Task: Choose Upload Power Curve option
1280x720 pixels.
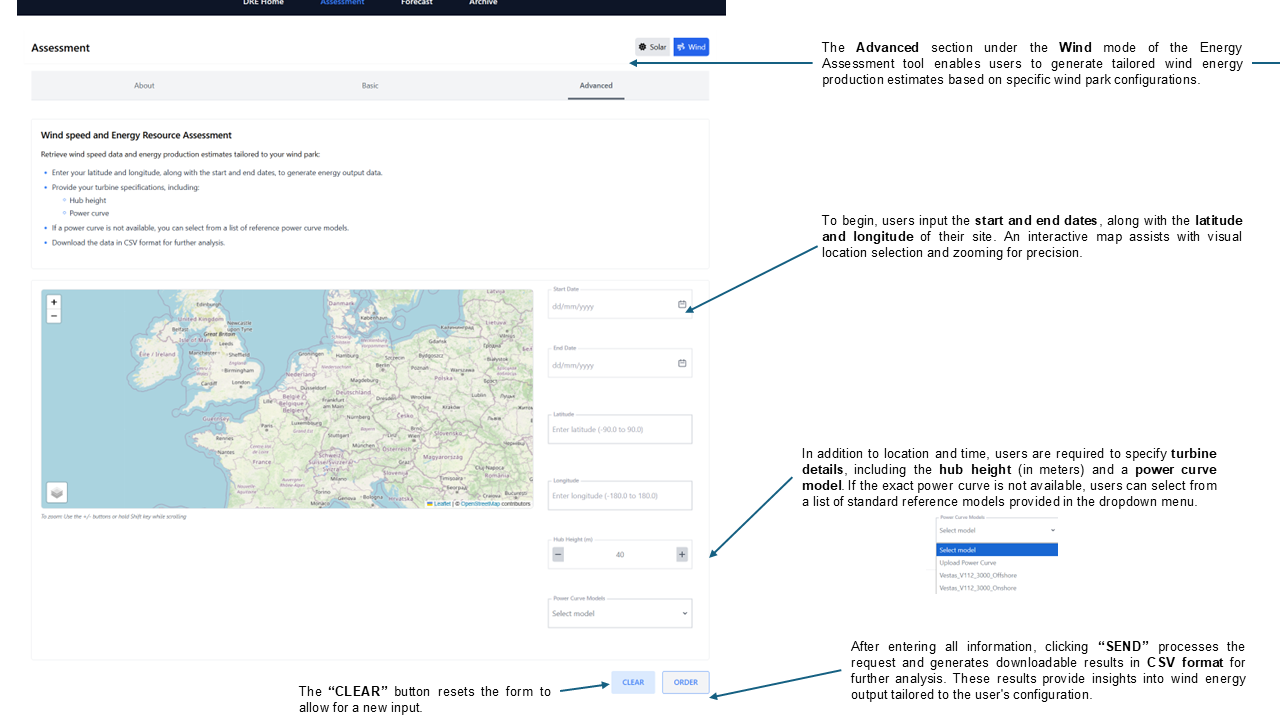Action: 967,563
